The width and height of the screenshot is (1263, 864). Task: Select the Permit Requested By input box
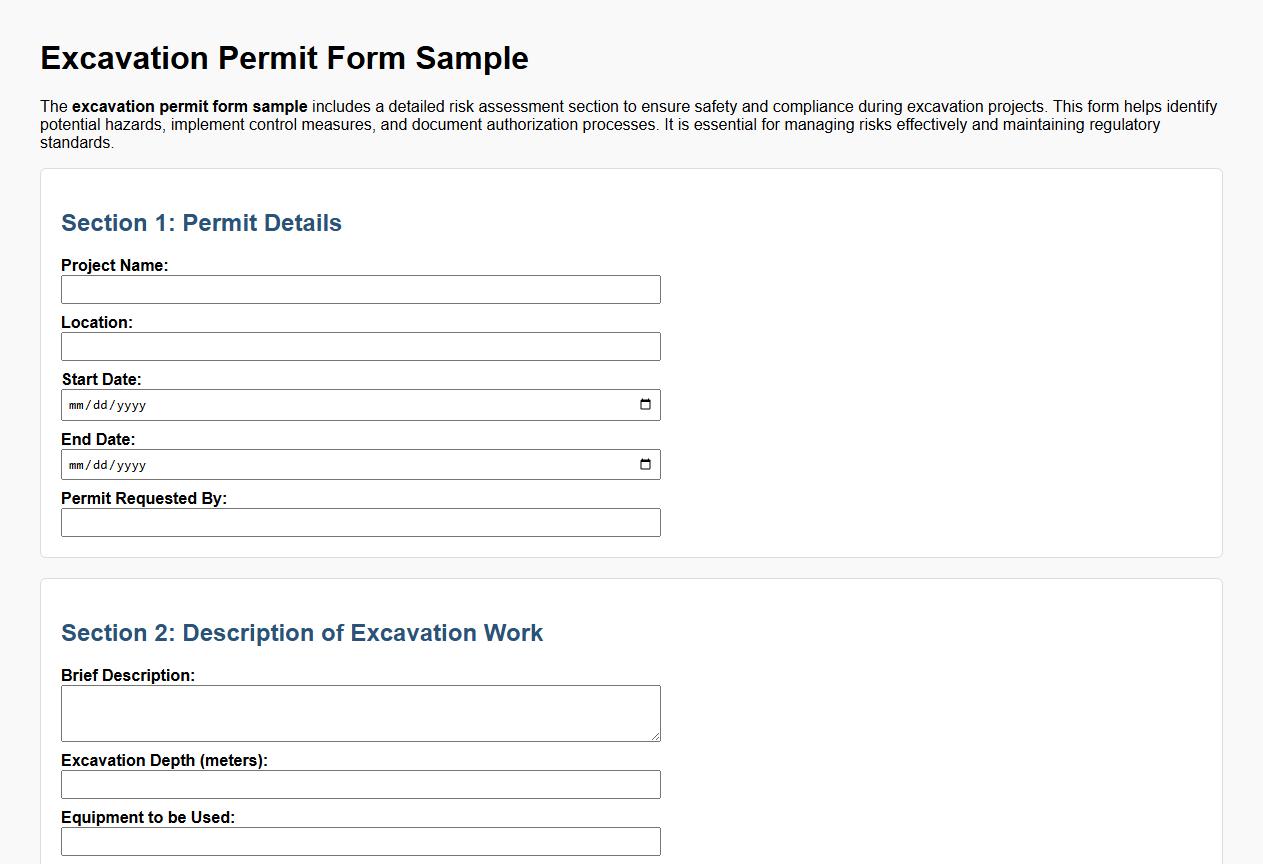tap(360, 522)
